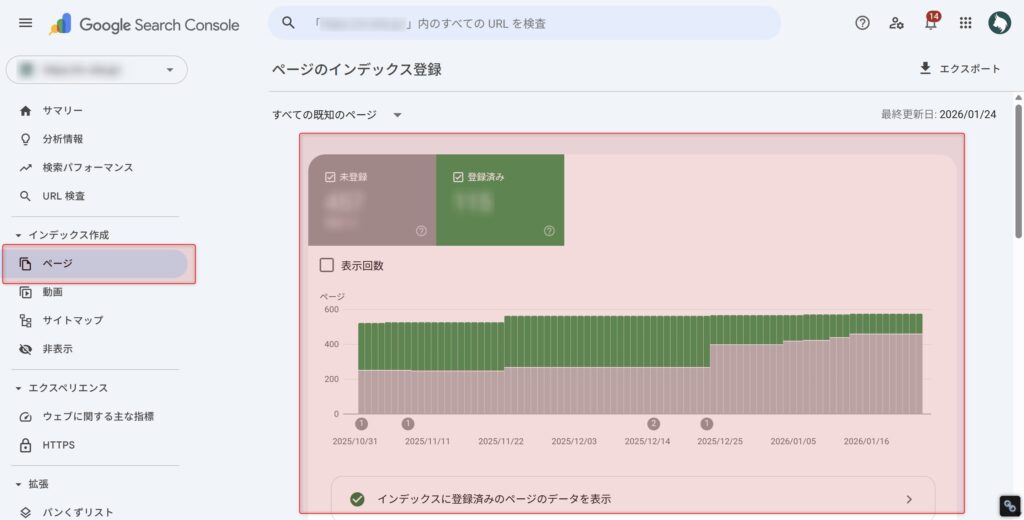Click the help question mark icon
1024x520 pixels.
[x=862, y=23]
